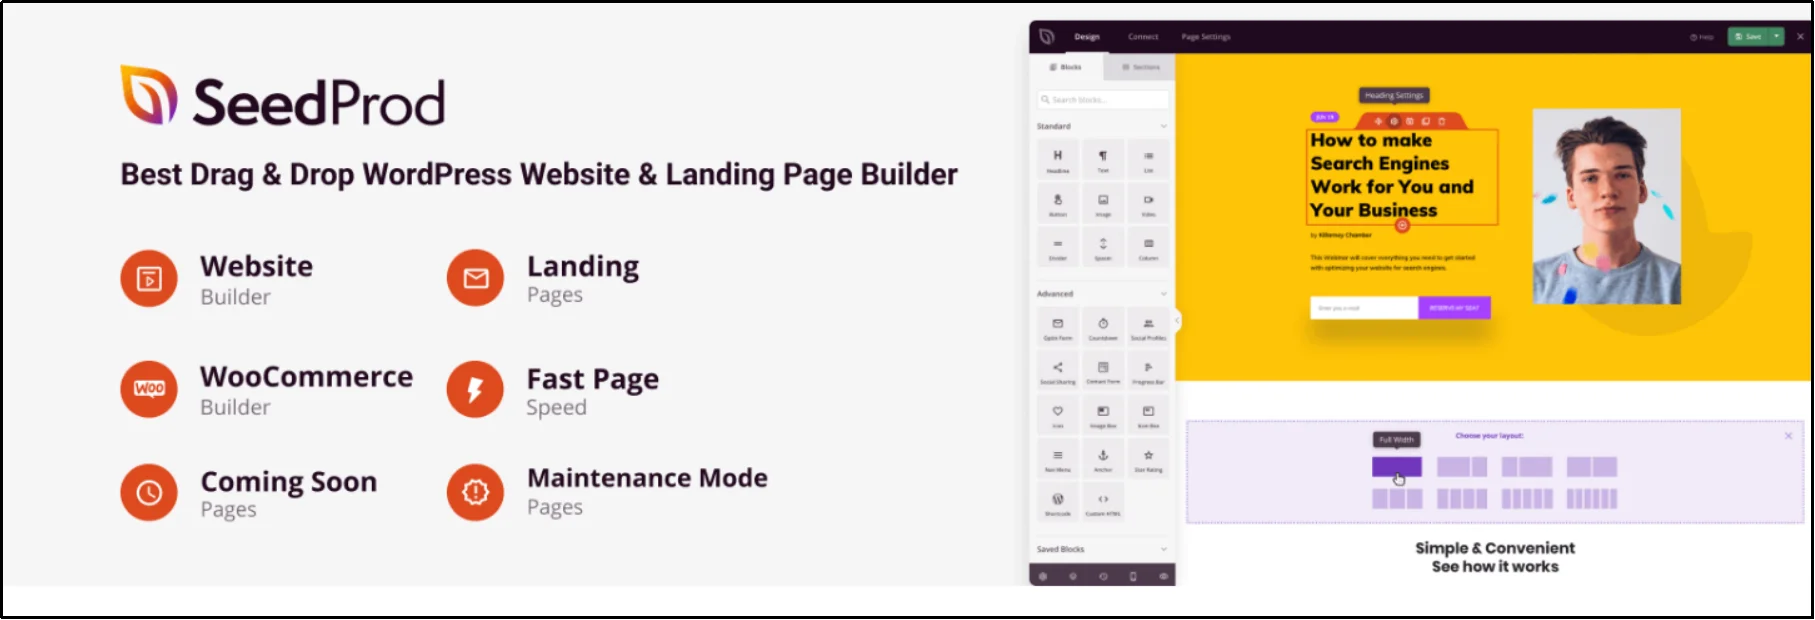This screenshot has width=1815, height=620.
Task: Choose the Full Width layout
Action: click(1396, 467)
